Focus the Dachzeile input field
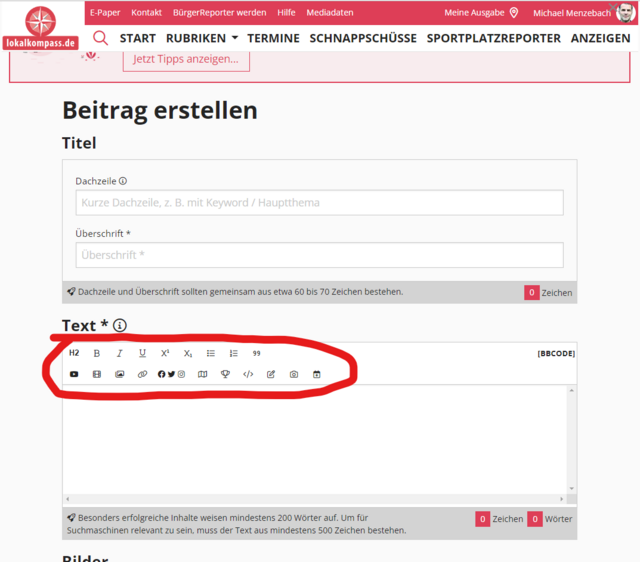 [x=320, y=203]
